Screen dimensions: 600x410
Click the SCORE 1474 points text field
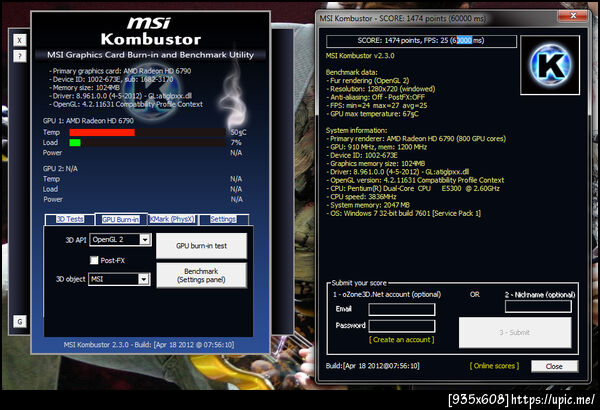coord(421,41)
